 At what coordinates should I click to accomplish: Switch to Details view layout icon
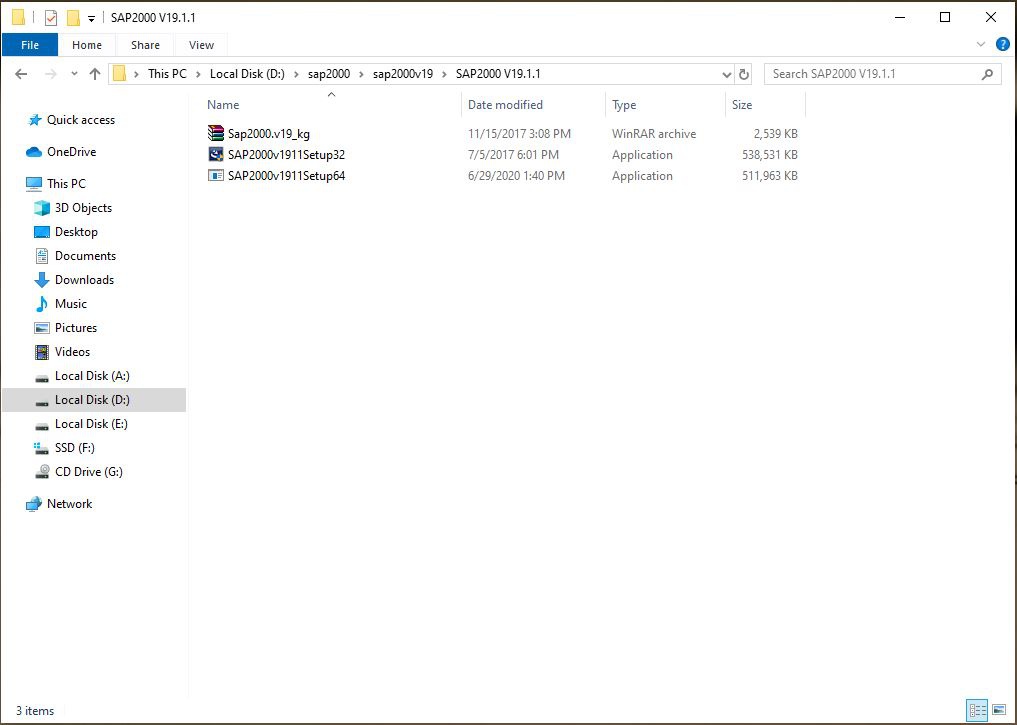(x=977, y=710)
